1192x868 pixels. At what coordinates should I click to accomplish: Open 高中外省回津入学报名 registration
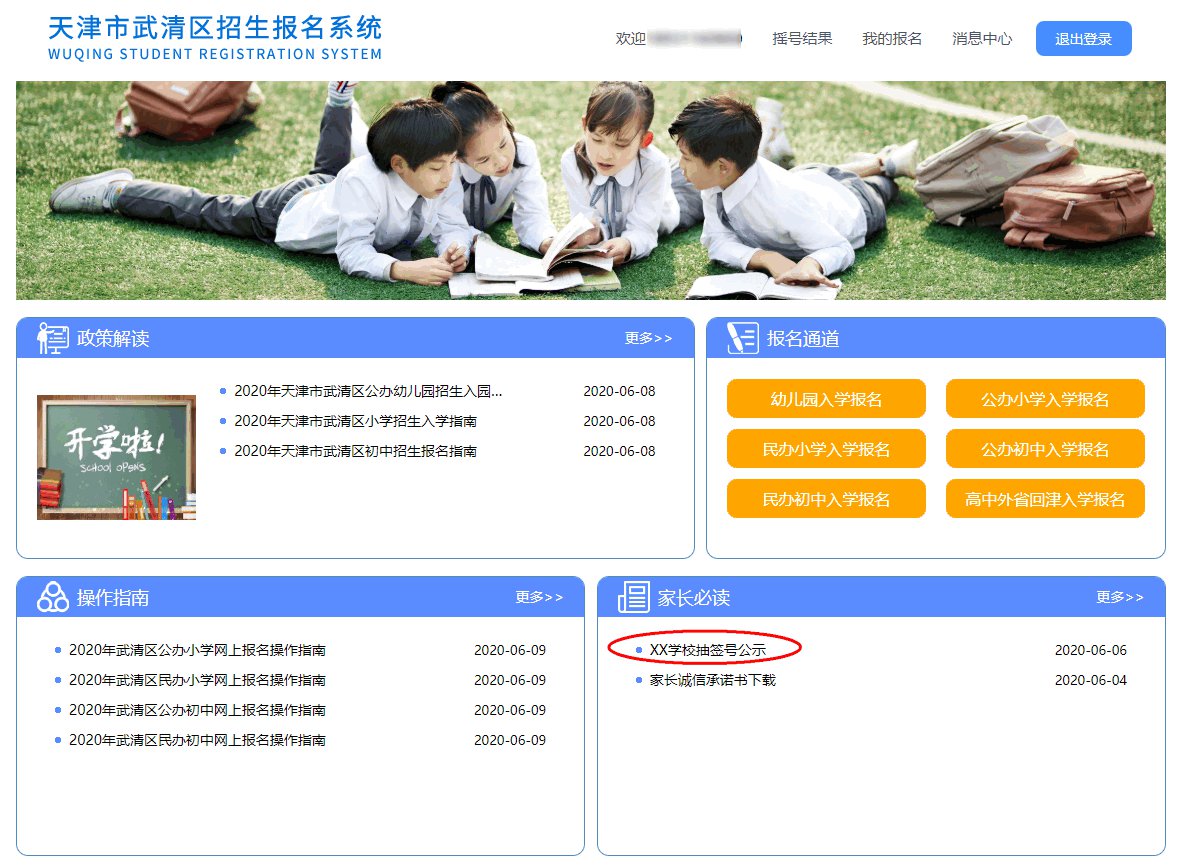pyautogui.click(x=1045, y=499)
